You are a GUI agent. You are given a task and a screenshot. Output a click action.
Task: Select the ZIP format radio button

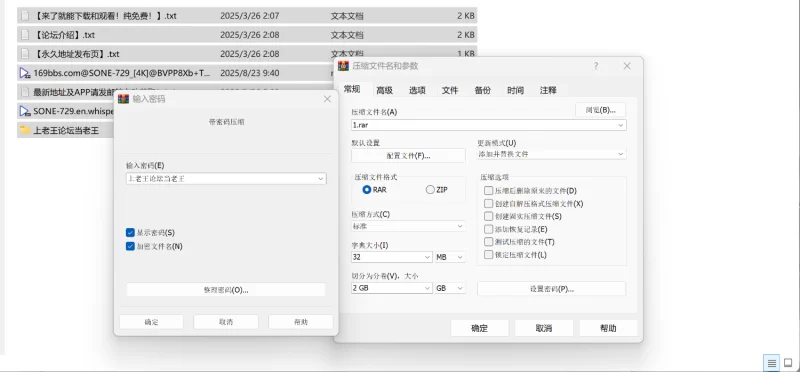430,190
